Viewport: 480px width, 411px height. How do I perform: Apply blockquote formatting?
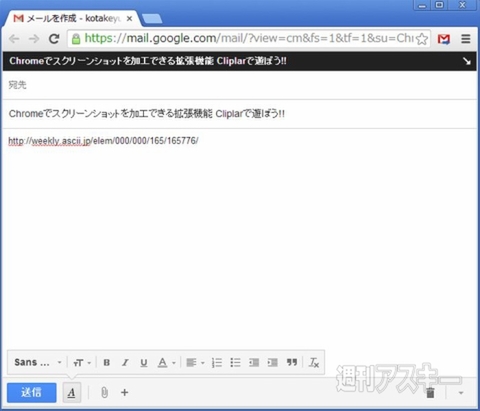tap(292, 362)
